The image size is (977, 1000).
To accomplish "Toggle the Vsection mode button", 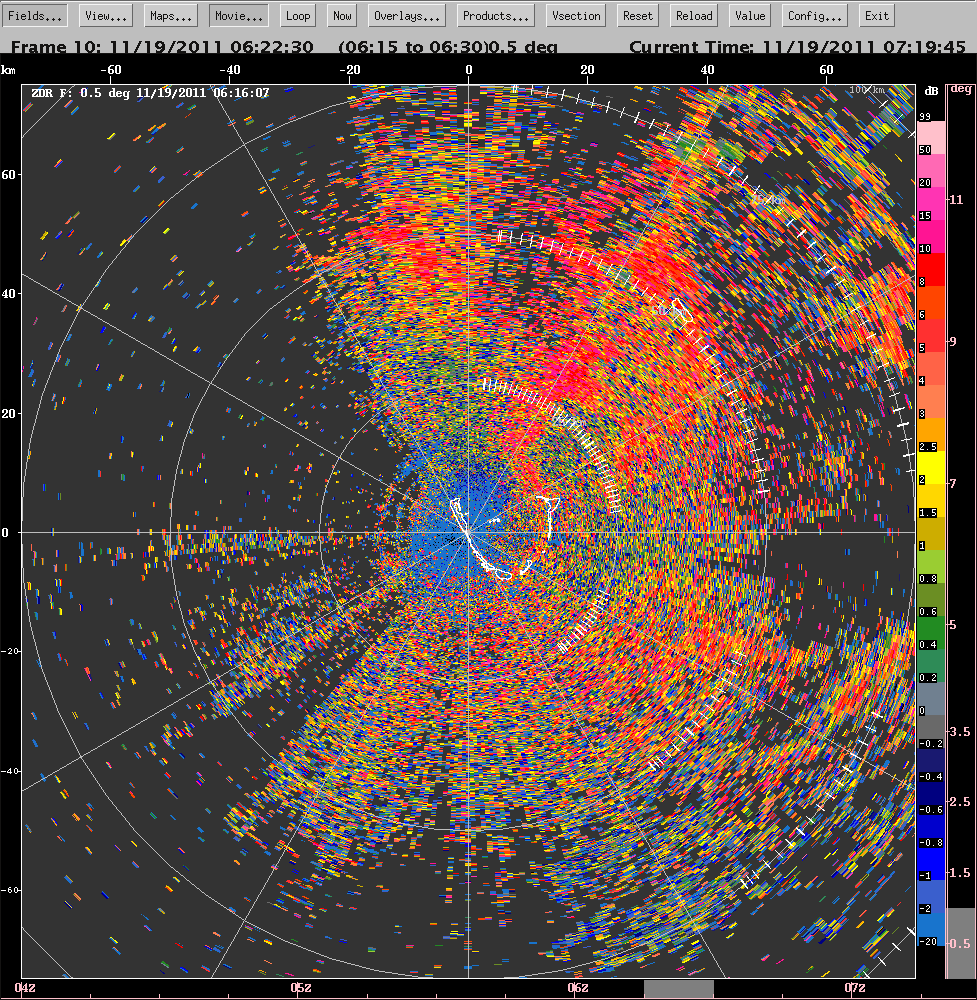I will click(x=576, y=16).
